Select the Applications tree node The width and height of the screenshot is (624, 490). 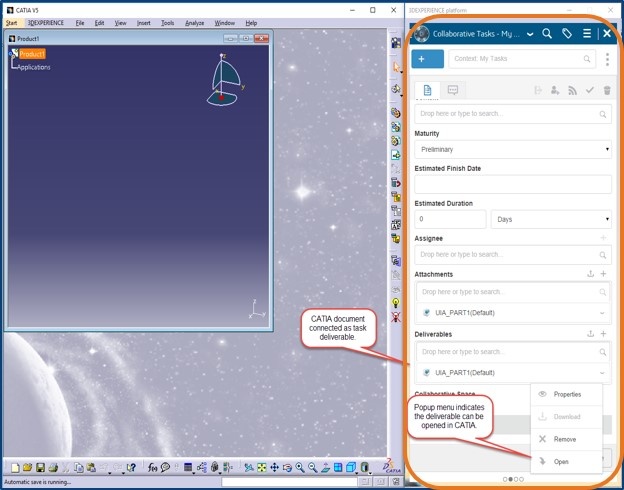tap(34, 67)
